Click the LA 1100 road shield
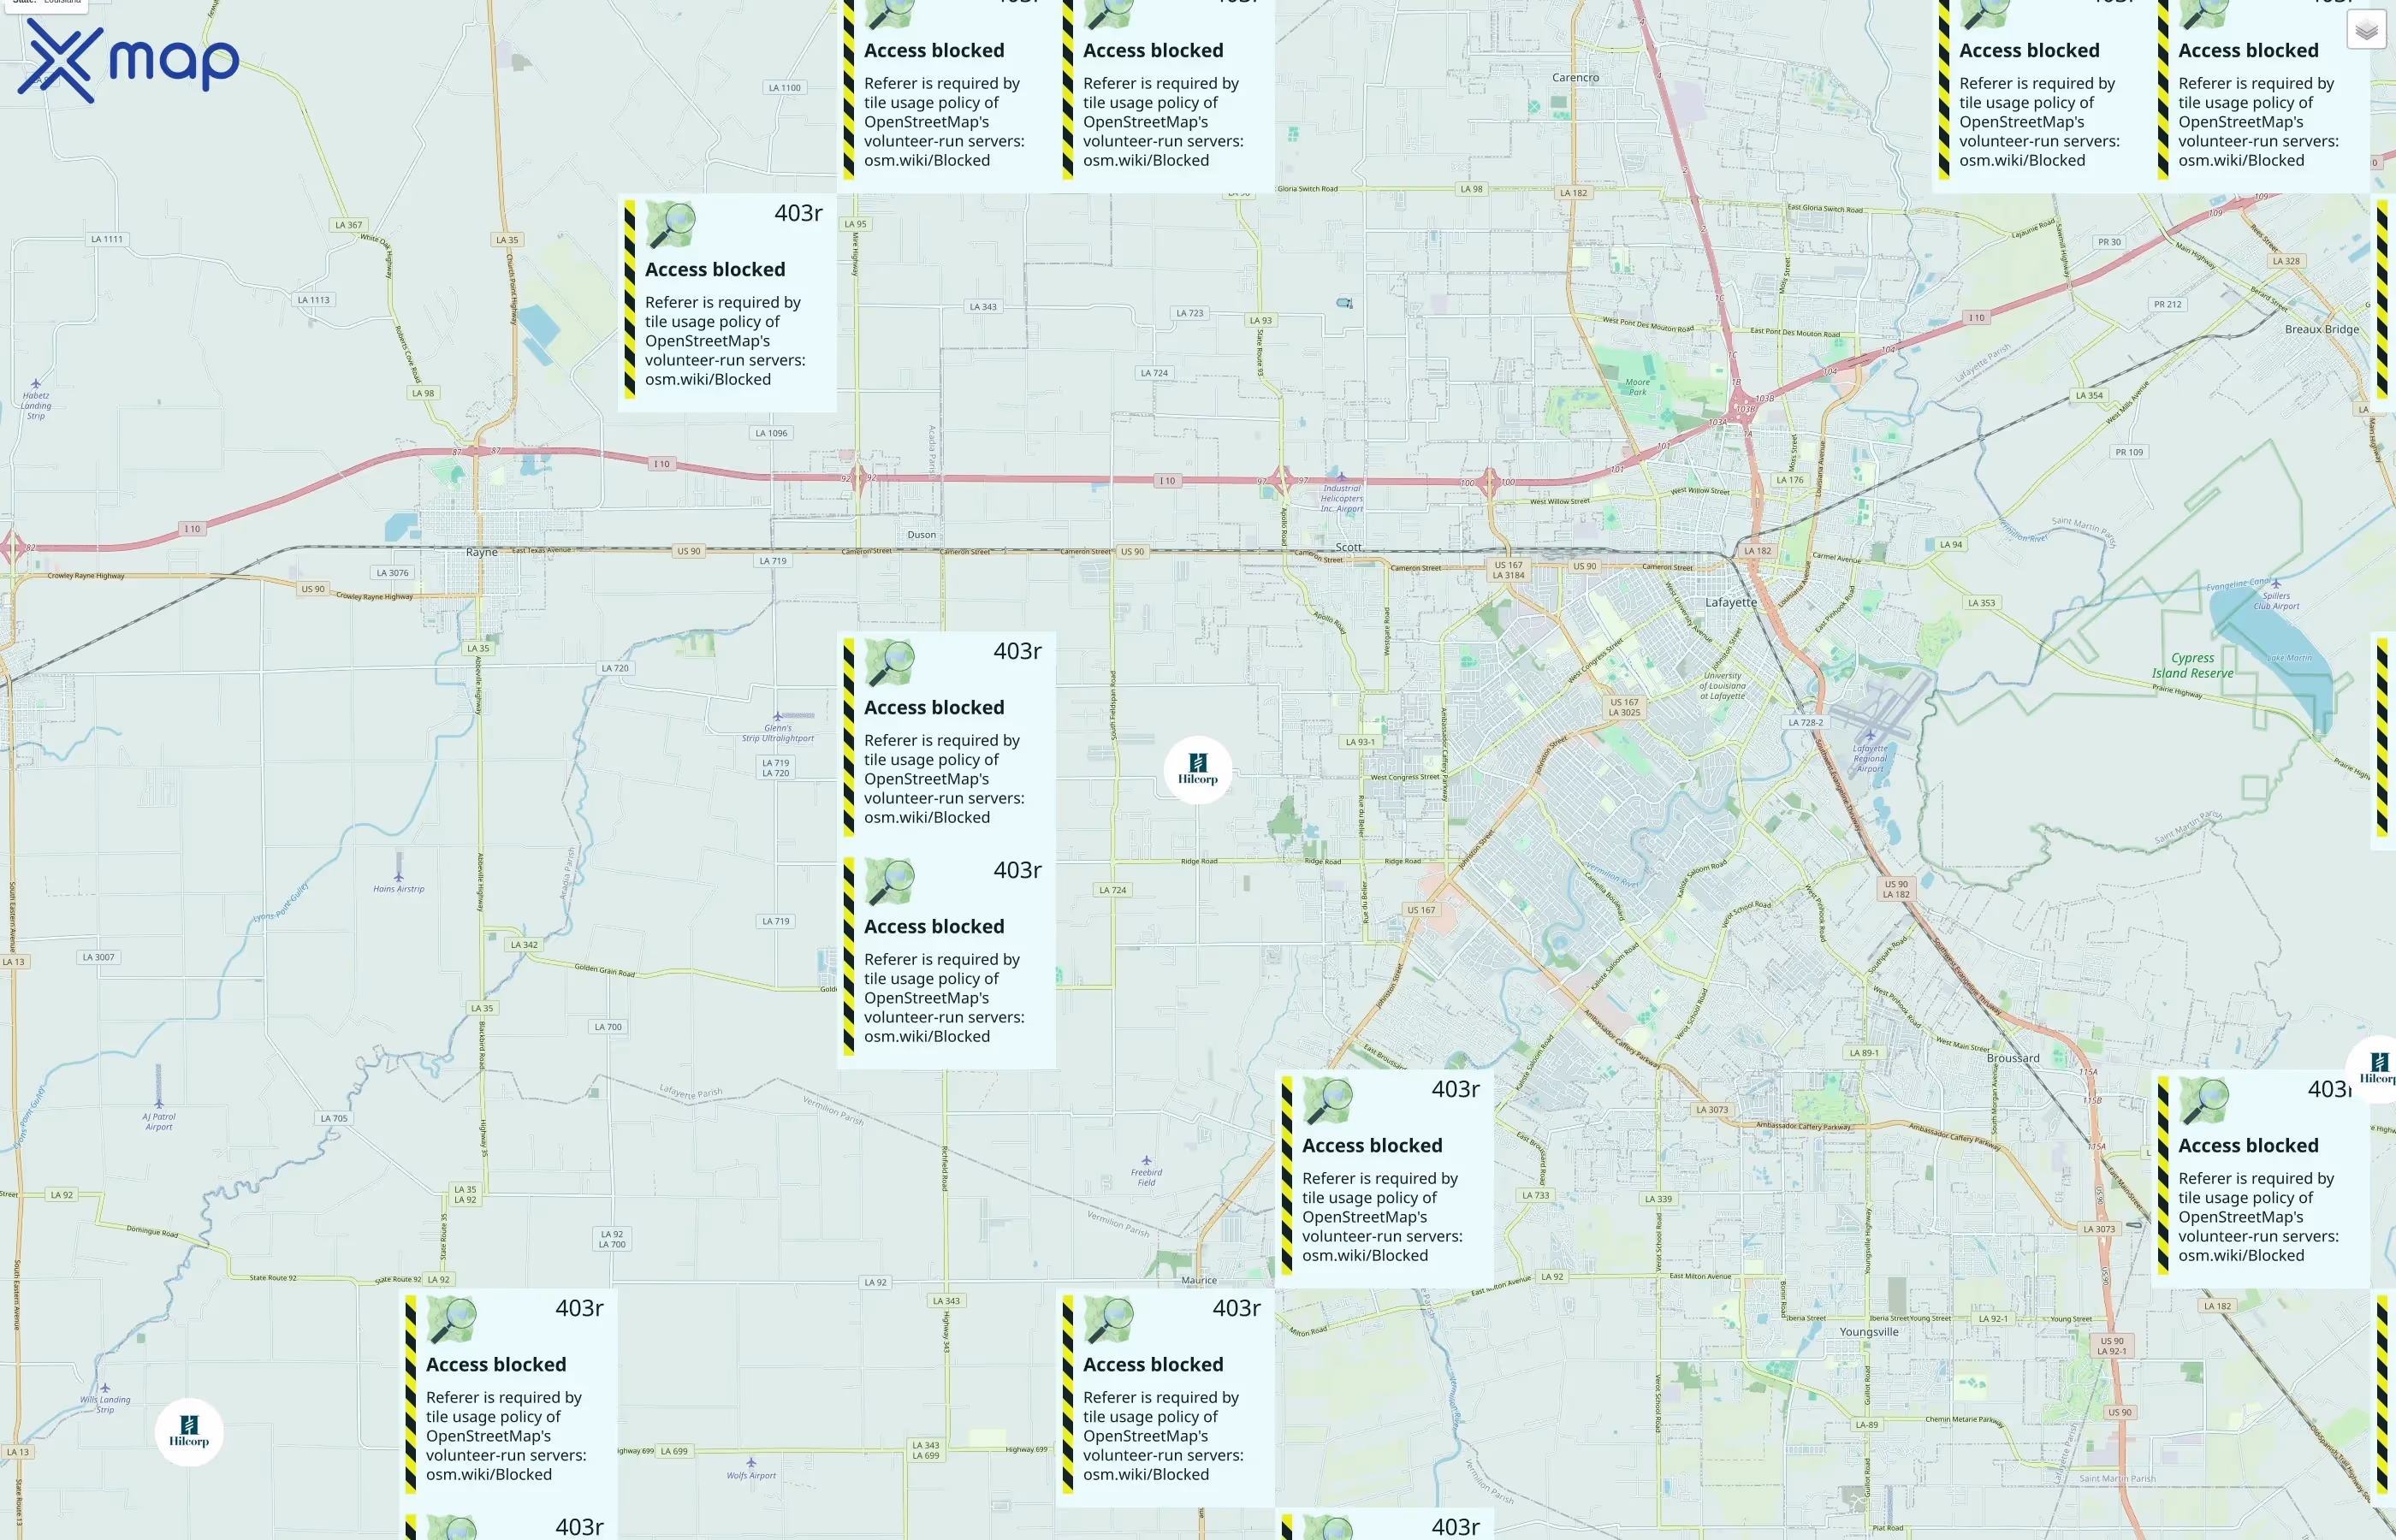 tap(785, 88)
